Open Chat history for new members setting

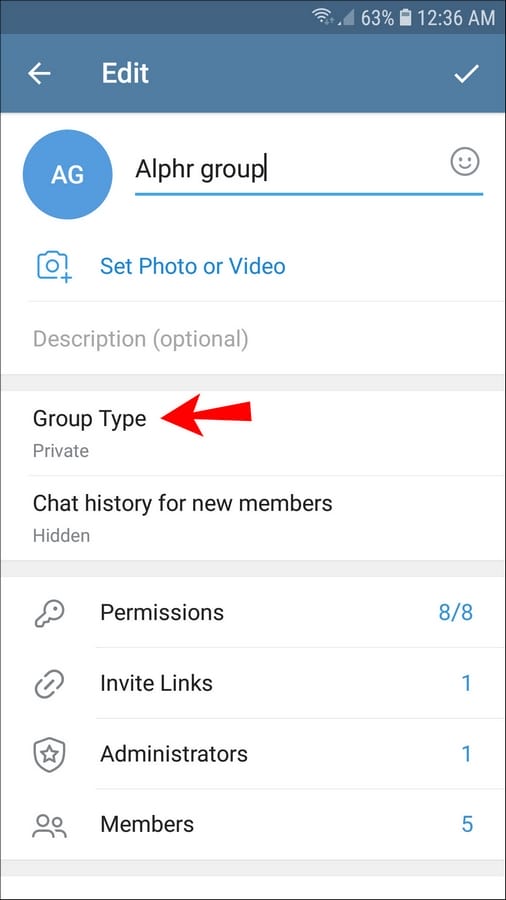point(253,518)
